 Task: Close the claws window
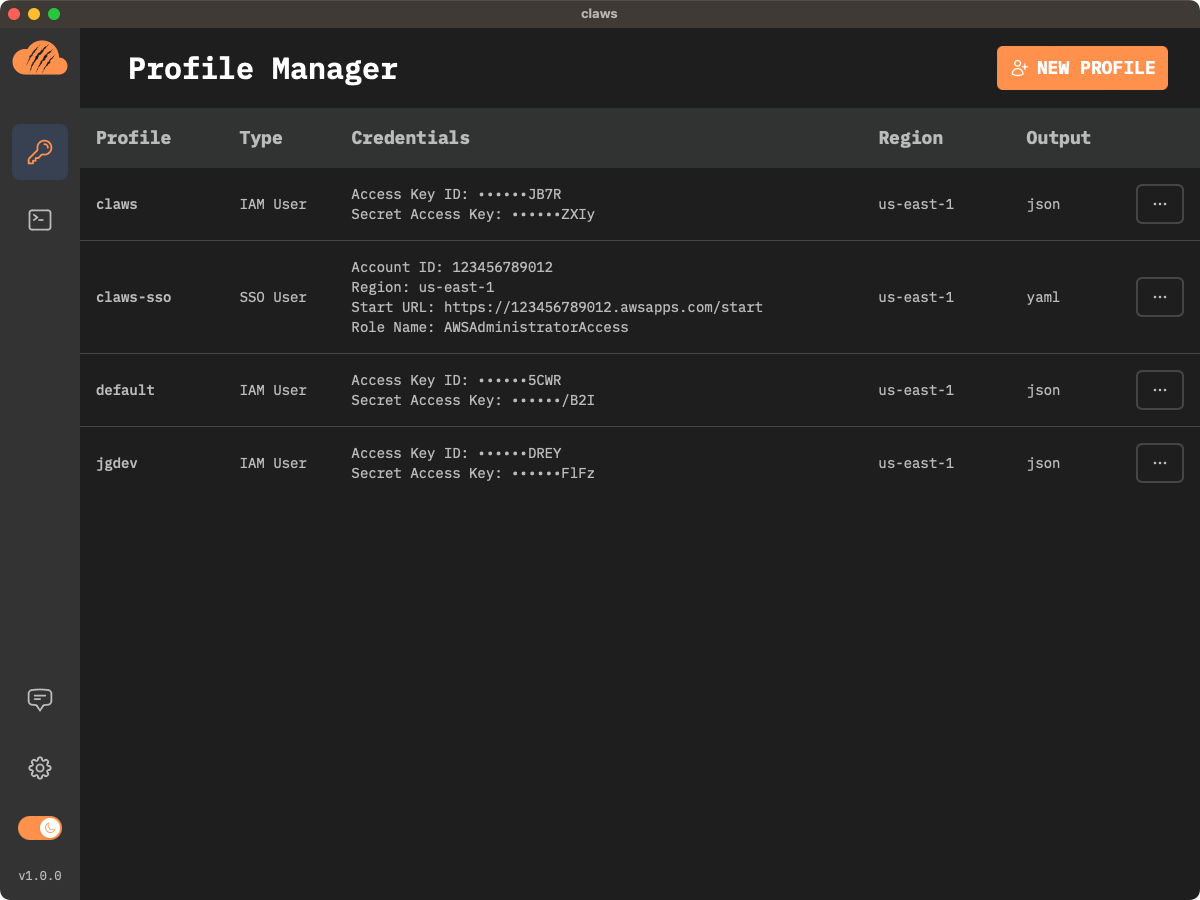[x=14, y=14]
